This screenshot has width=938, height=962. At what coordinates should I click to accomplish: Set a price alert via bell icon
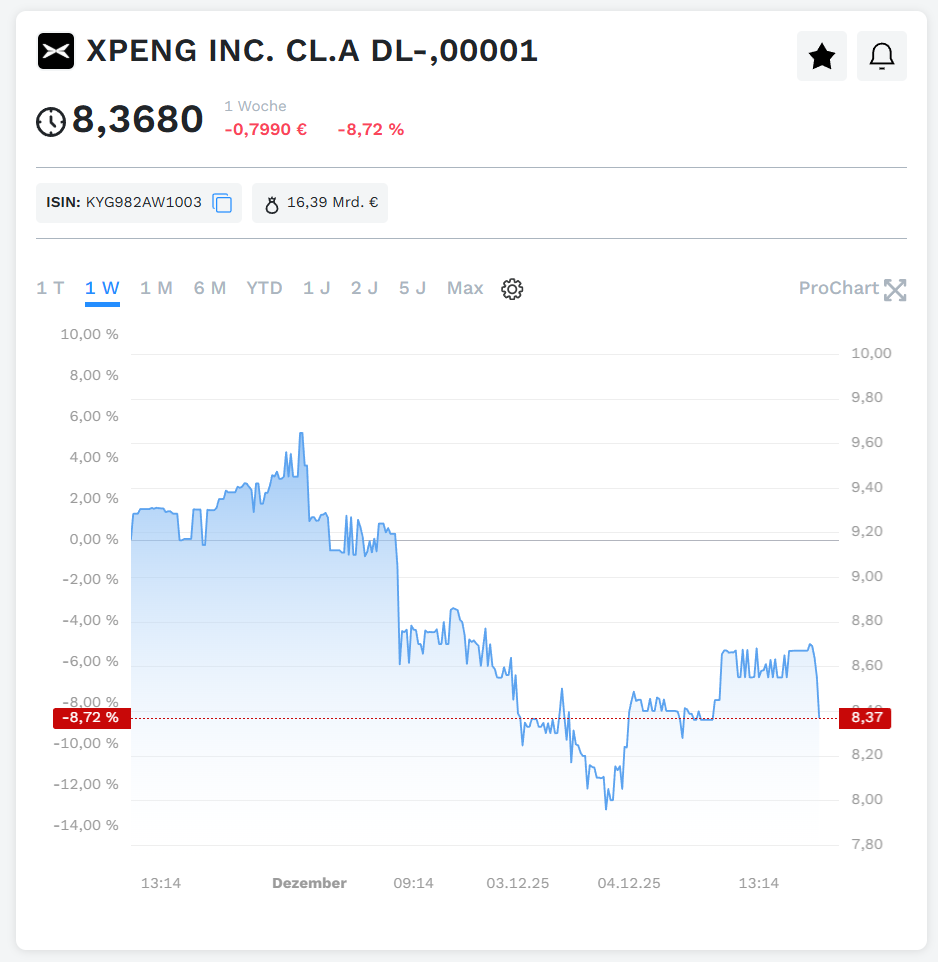coord(881,57)
